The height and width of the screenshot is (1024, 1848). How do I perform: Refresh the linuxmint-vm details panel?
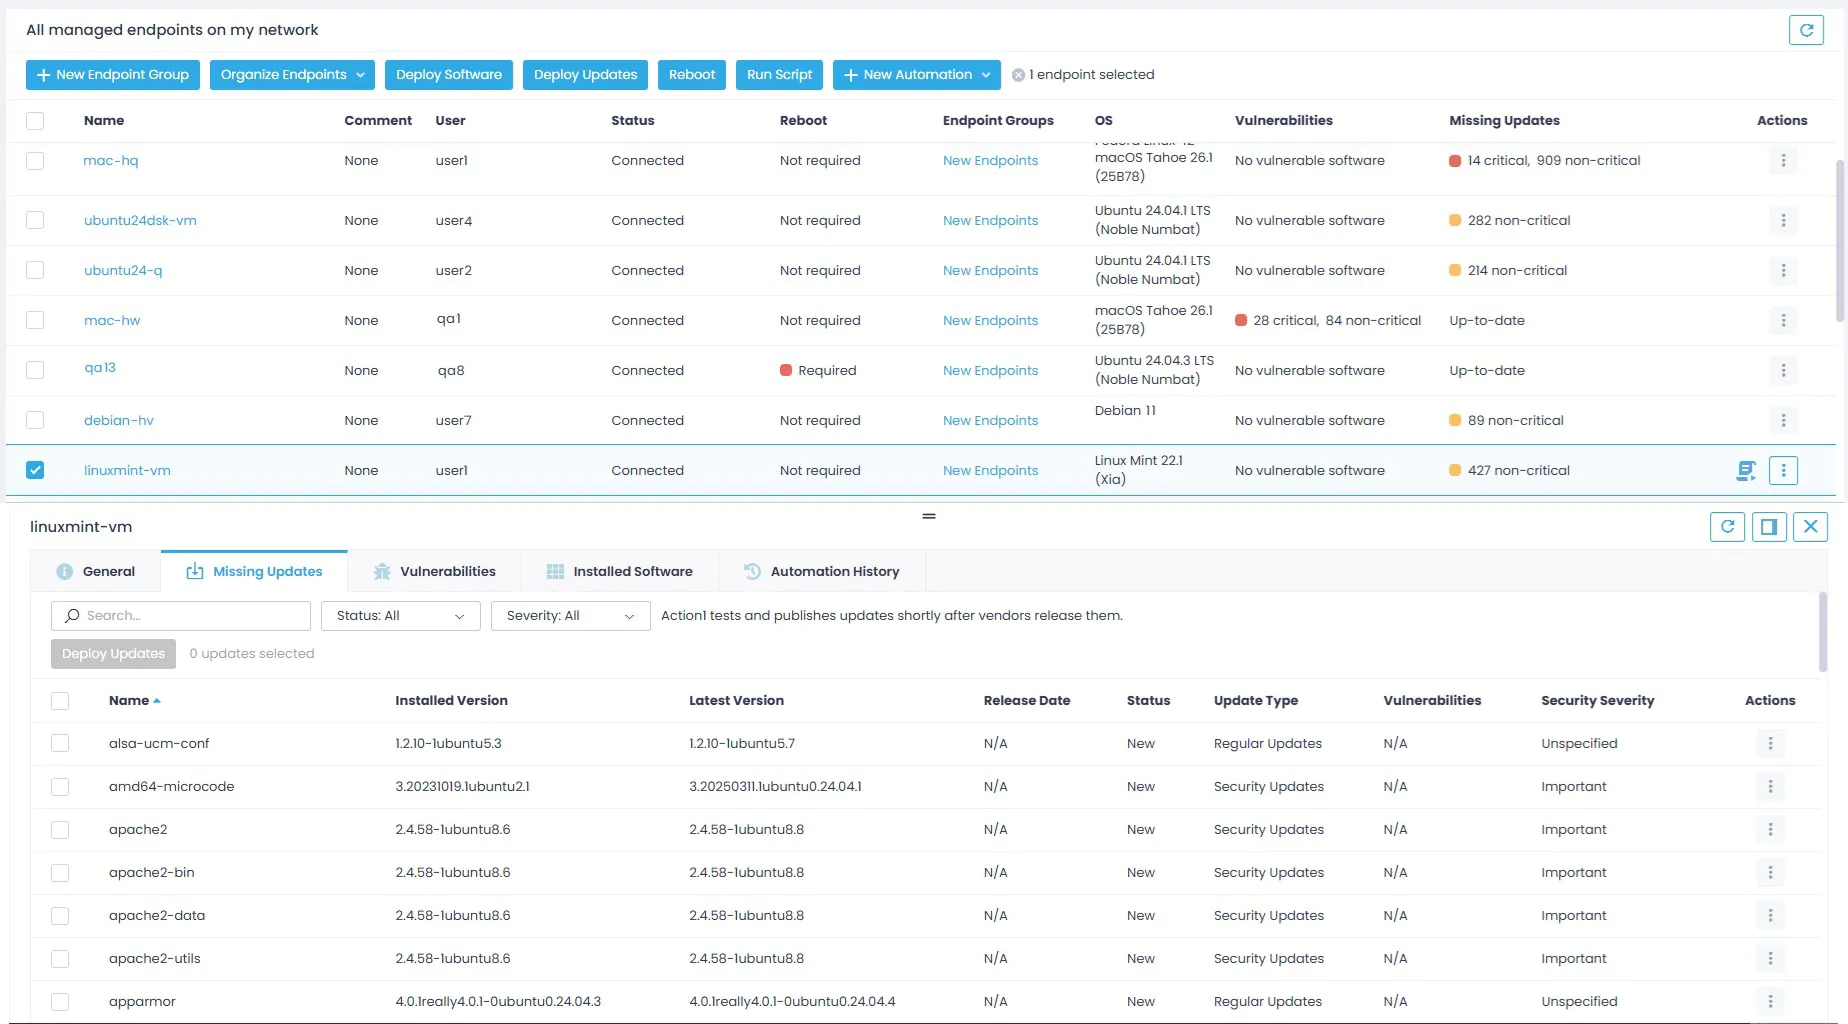click(x=1727, y=527)
